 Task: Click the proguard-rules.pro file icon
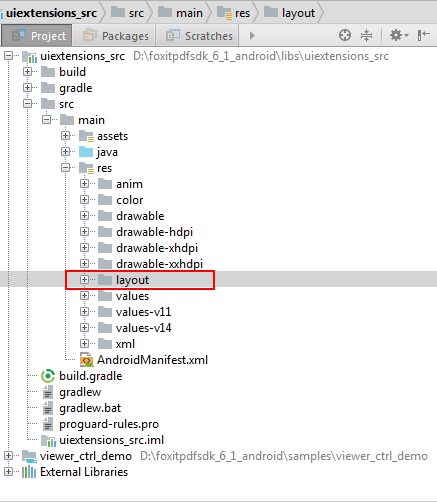(48, 424)
